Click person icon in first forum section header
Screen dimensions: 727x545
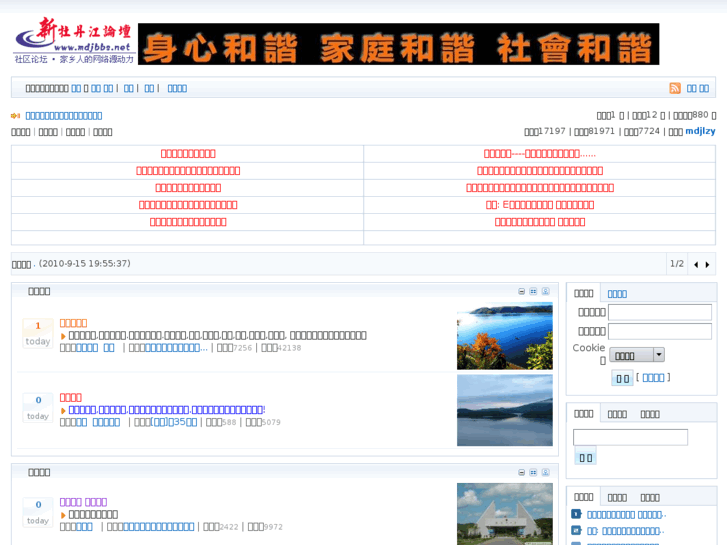(545, 291)
